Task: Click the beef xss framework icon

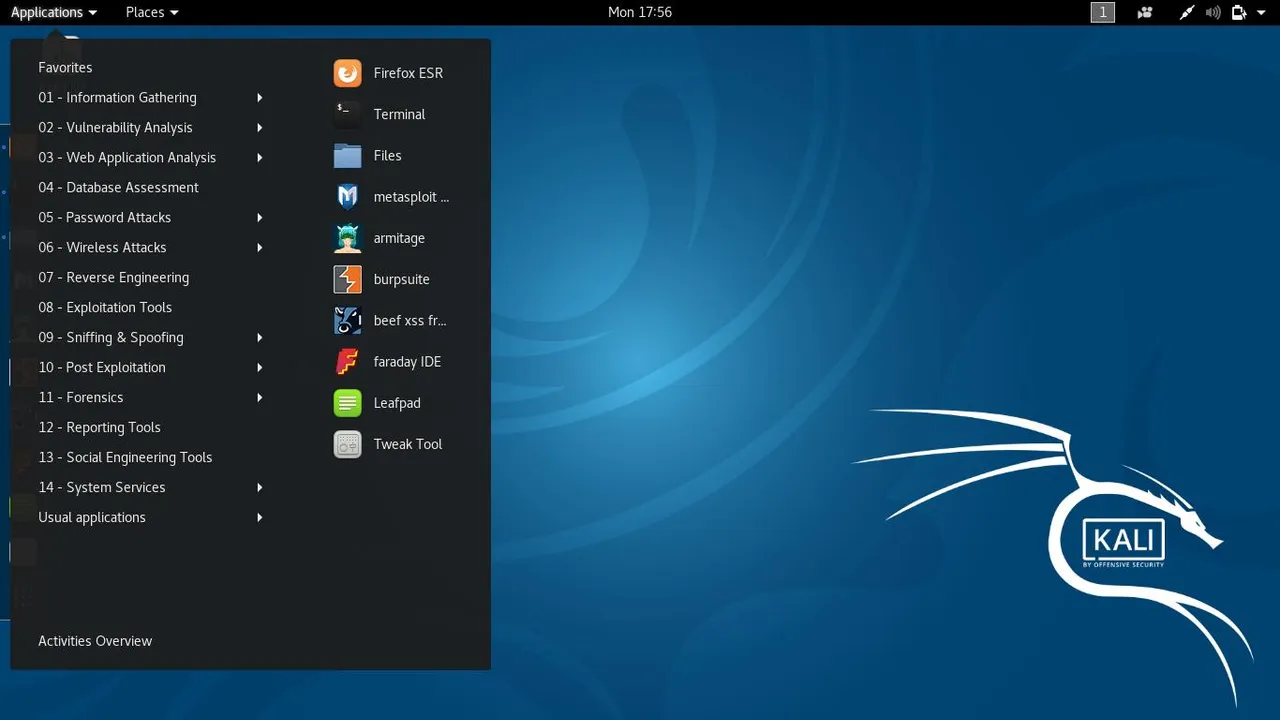Action: tap(347, 321)
